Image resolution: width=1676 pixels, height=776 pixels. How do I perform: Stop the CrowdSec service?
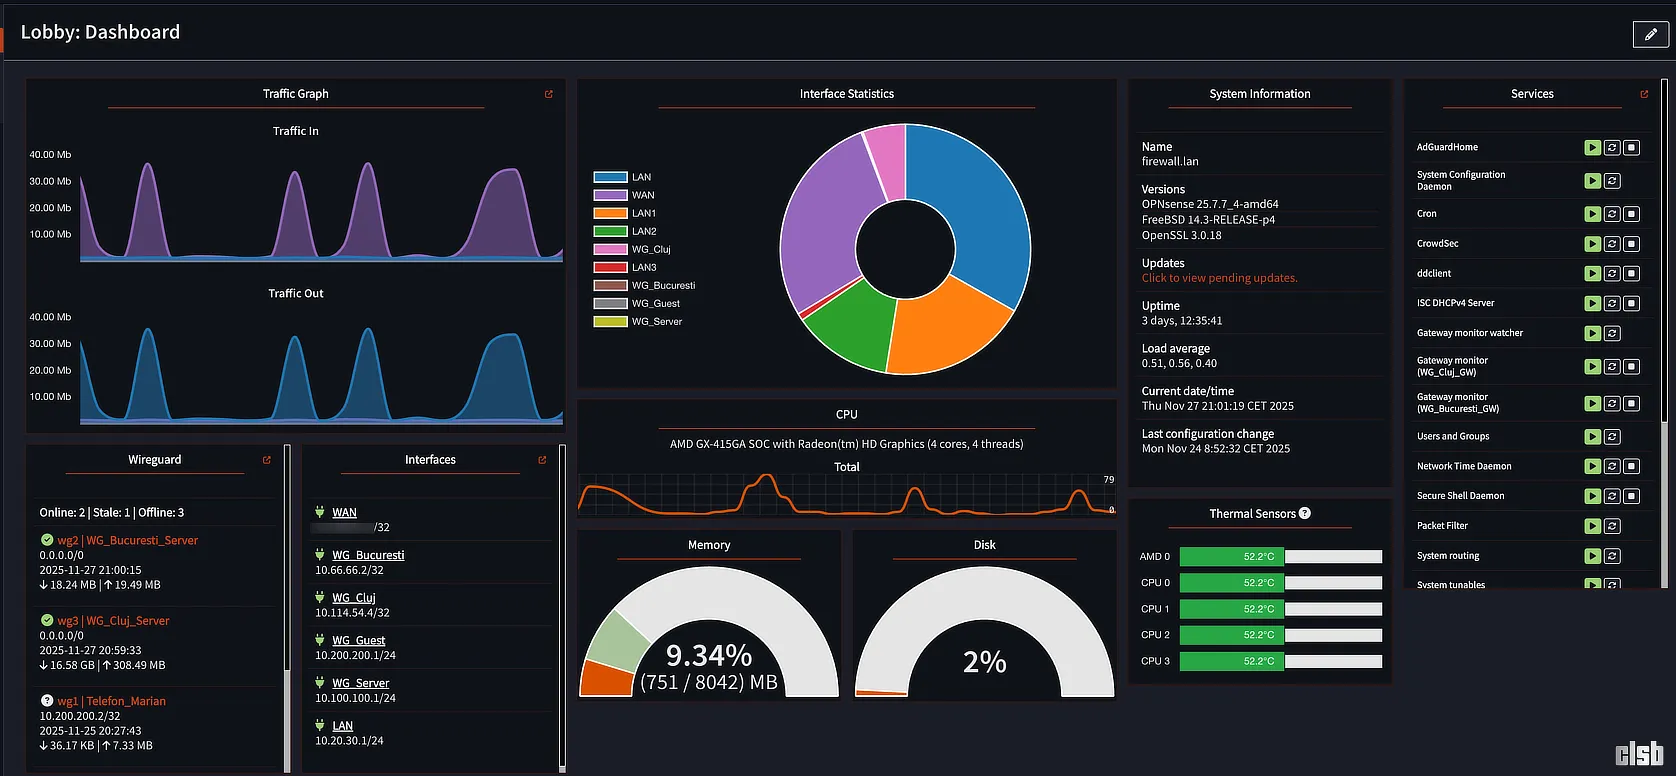click(x=1631, y=244)
